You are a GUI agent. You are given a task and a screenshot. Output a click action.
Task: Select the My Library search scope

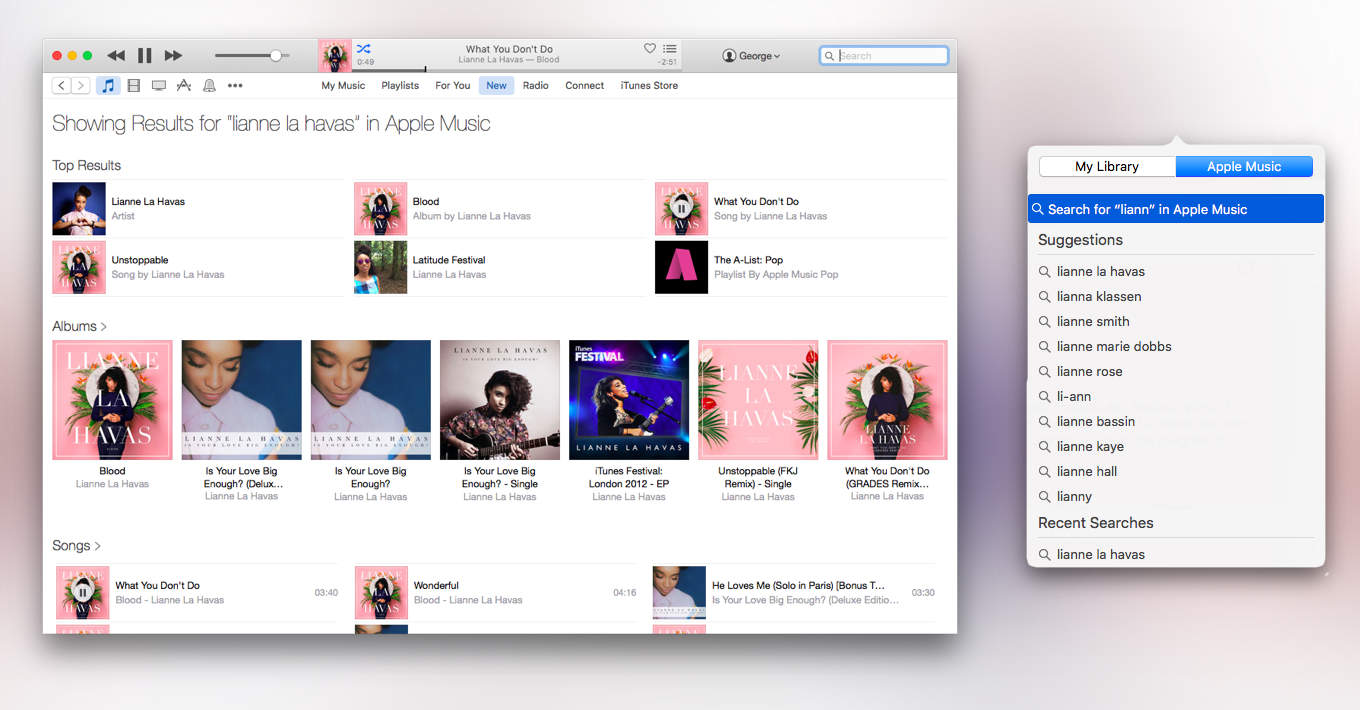coord(1107,167)
